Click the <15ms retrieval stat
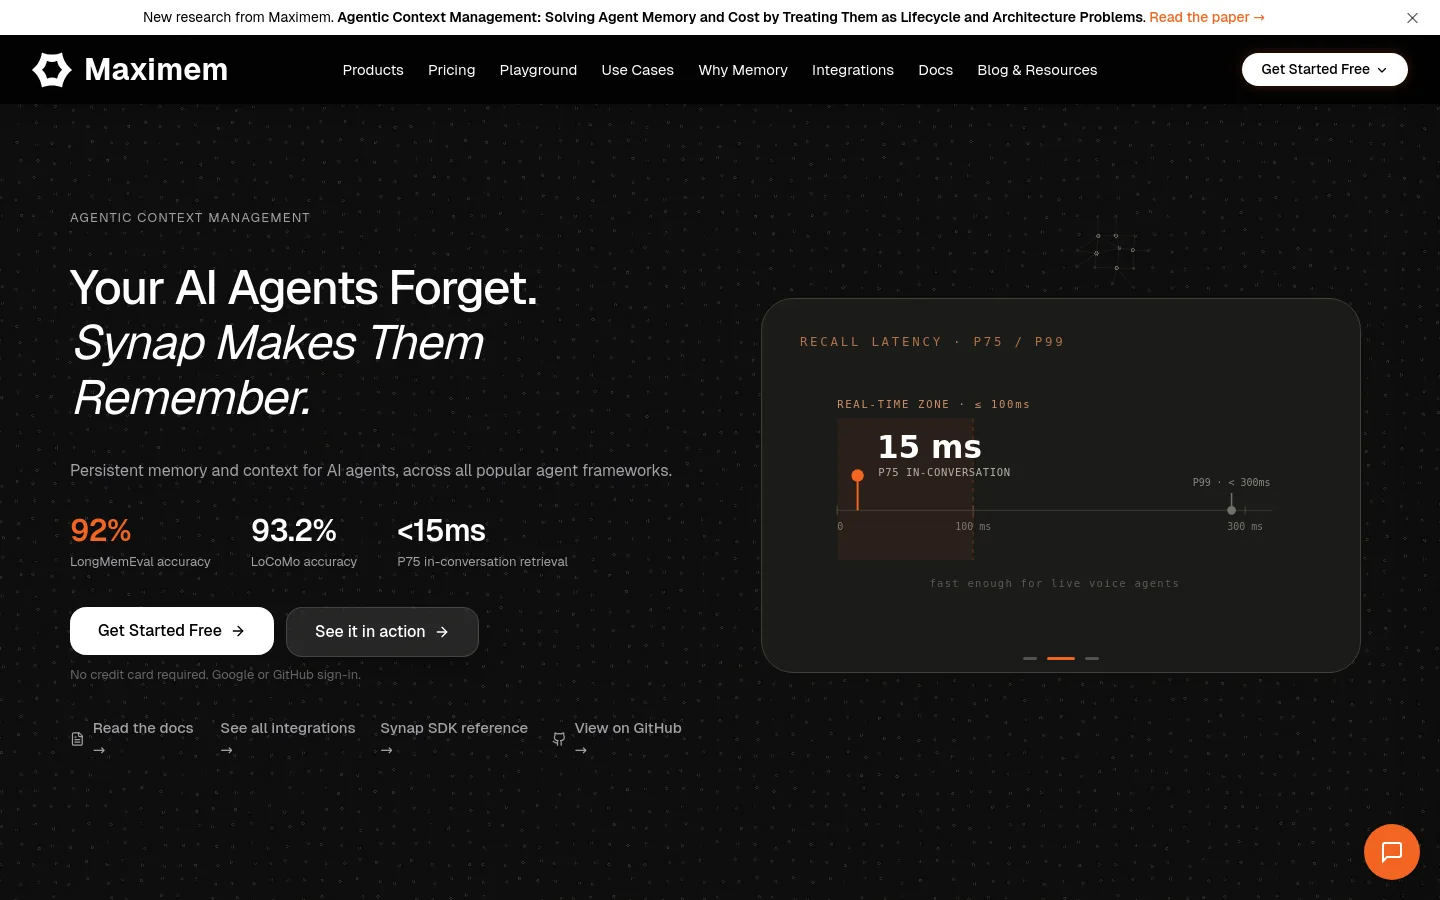1440x900 pixels. coord(482,541)
